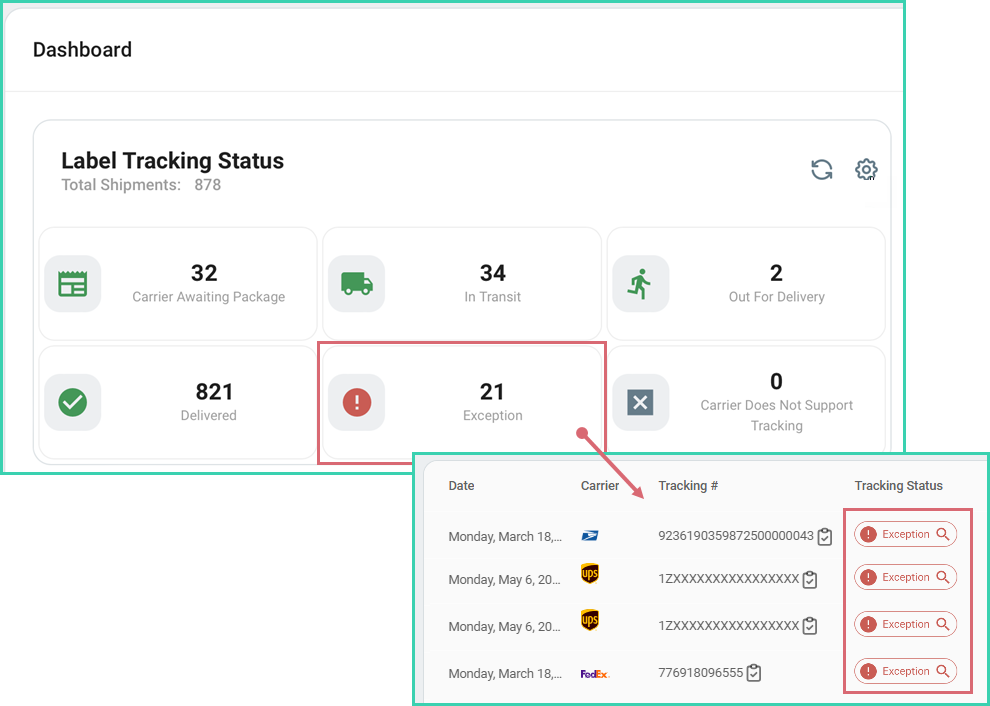This screenshot has height=706, width=990.
Task: Copy FedEx tracking number 776918096555 via clipboard icon
Action: [753, 672]
